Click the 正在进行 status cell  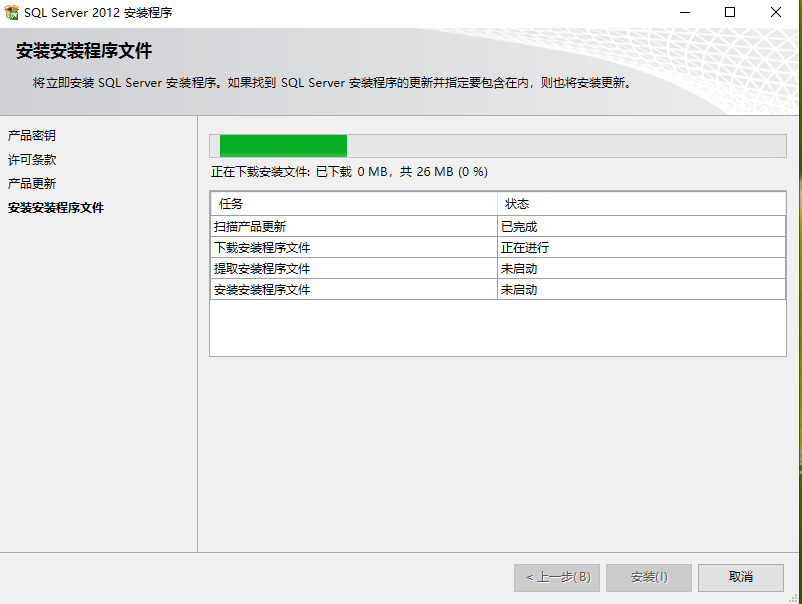coord(641,247)
